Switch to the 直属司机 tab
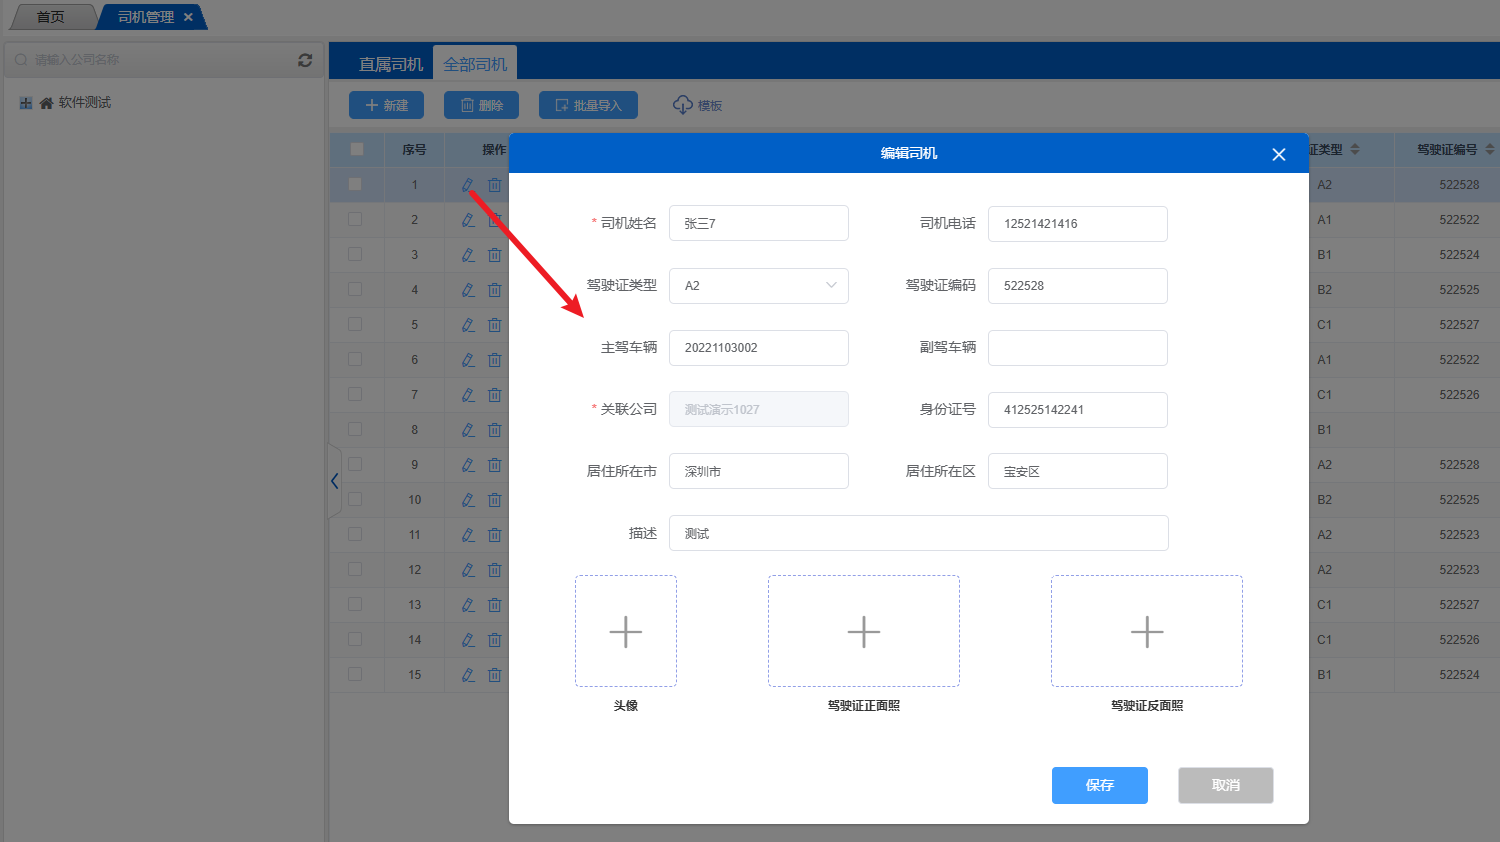1500x842 pixels. (x=391, y=64)
